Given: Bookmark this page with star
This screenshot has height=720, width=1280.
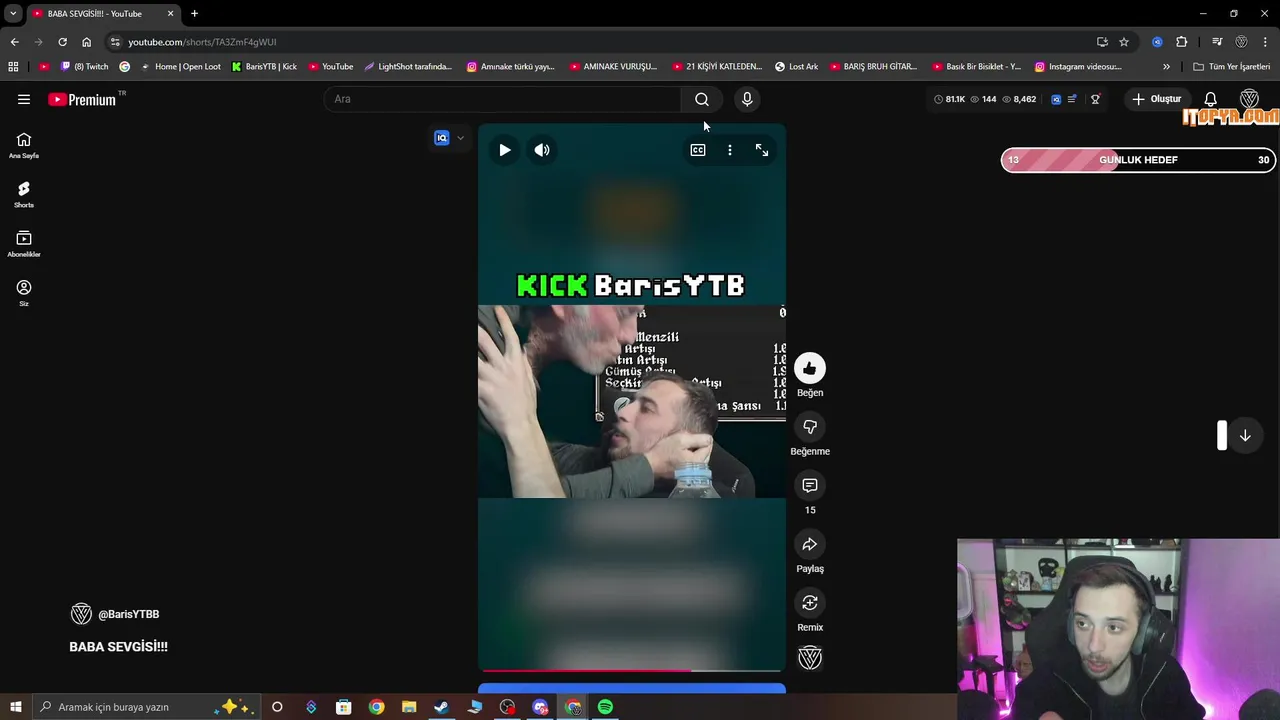Looking at the screenshot, I should tap(1124, 42).
